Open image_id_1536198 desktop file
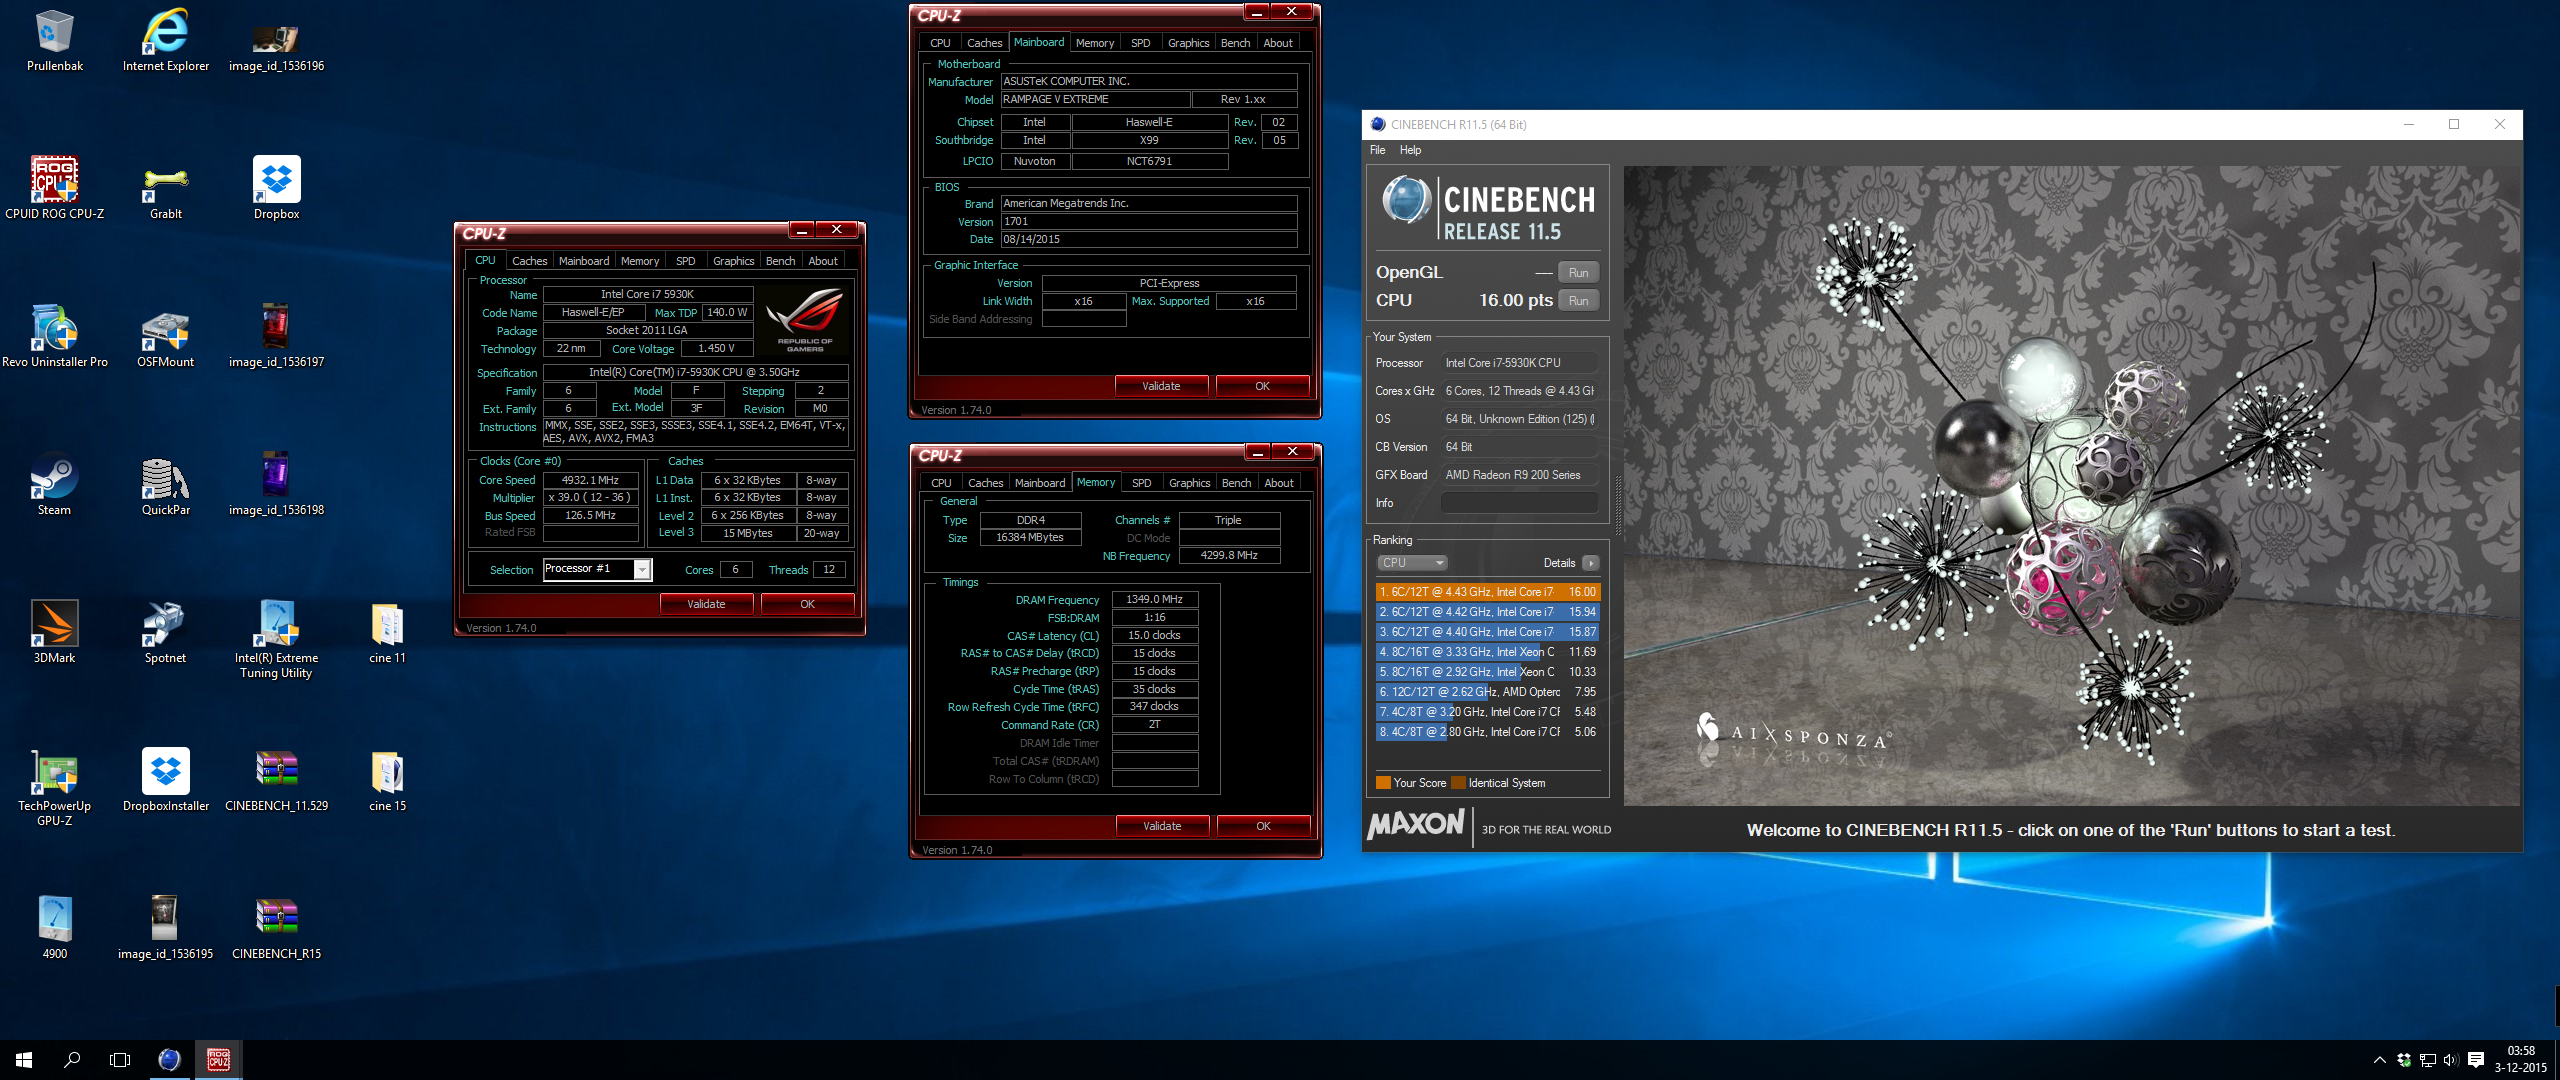This screenshot has height=1080, width=2560. [x=276, y=484]
